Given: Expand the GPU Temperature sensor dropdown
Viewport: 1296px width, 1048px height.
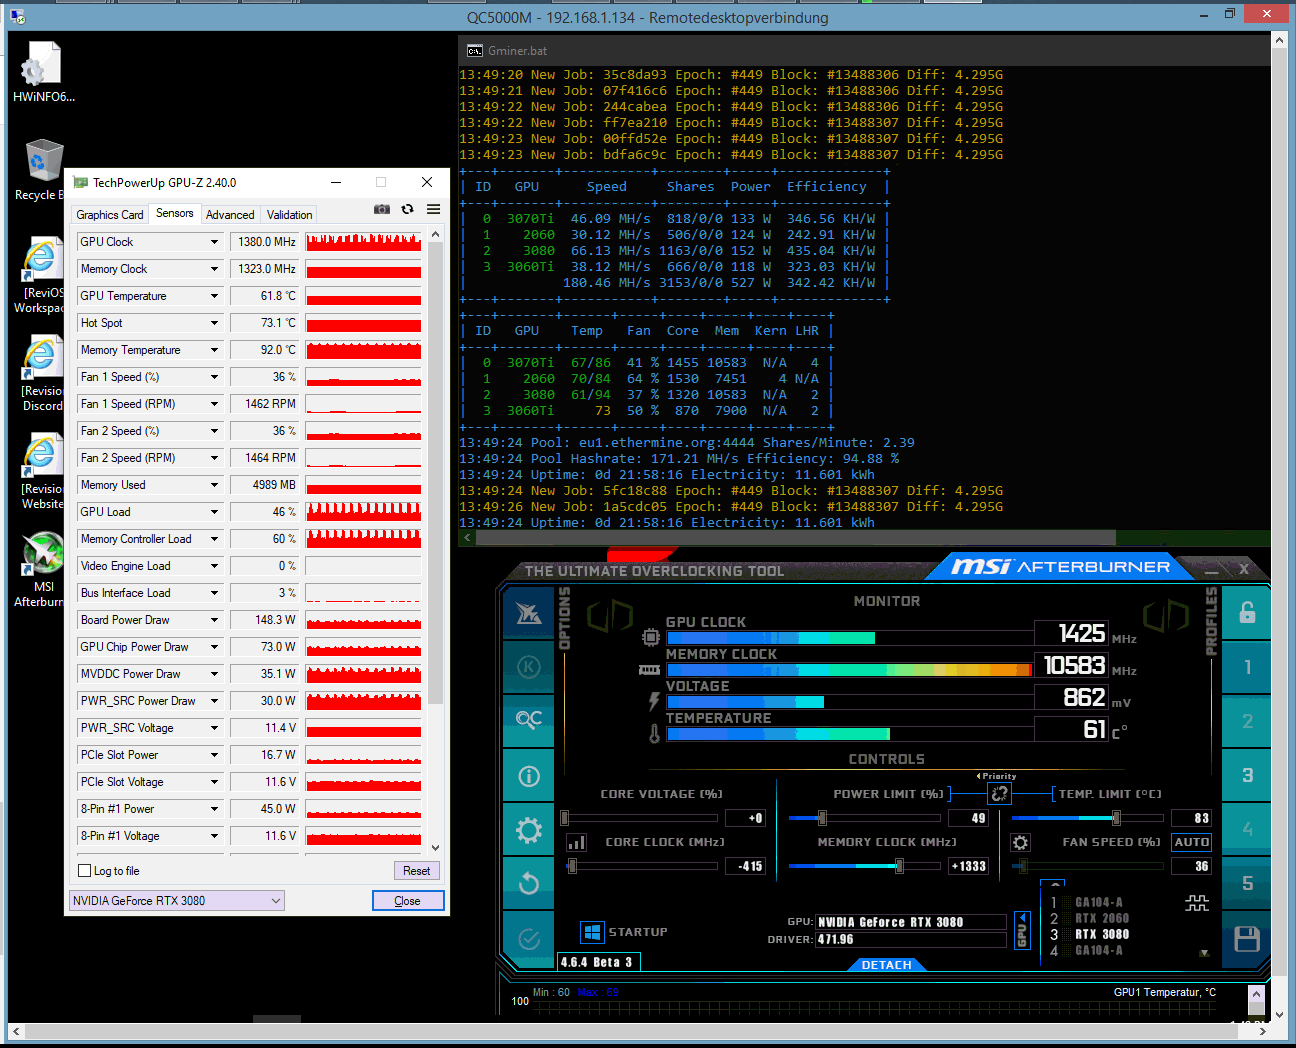Looking at the screenshot, I should pyautogui.click(x=214, y=296).
